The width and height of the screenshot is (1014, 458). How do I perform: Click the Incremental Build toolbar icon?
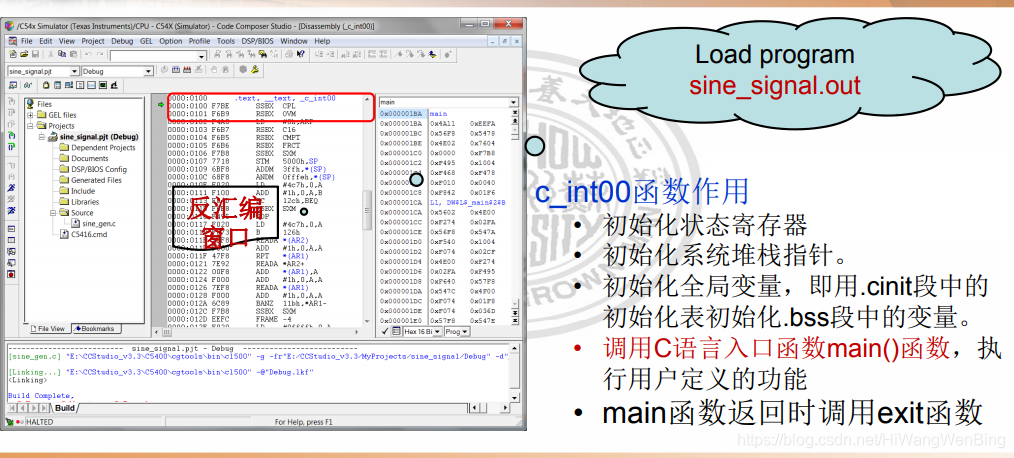click(176, 70)
